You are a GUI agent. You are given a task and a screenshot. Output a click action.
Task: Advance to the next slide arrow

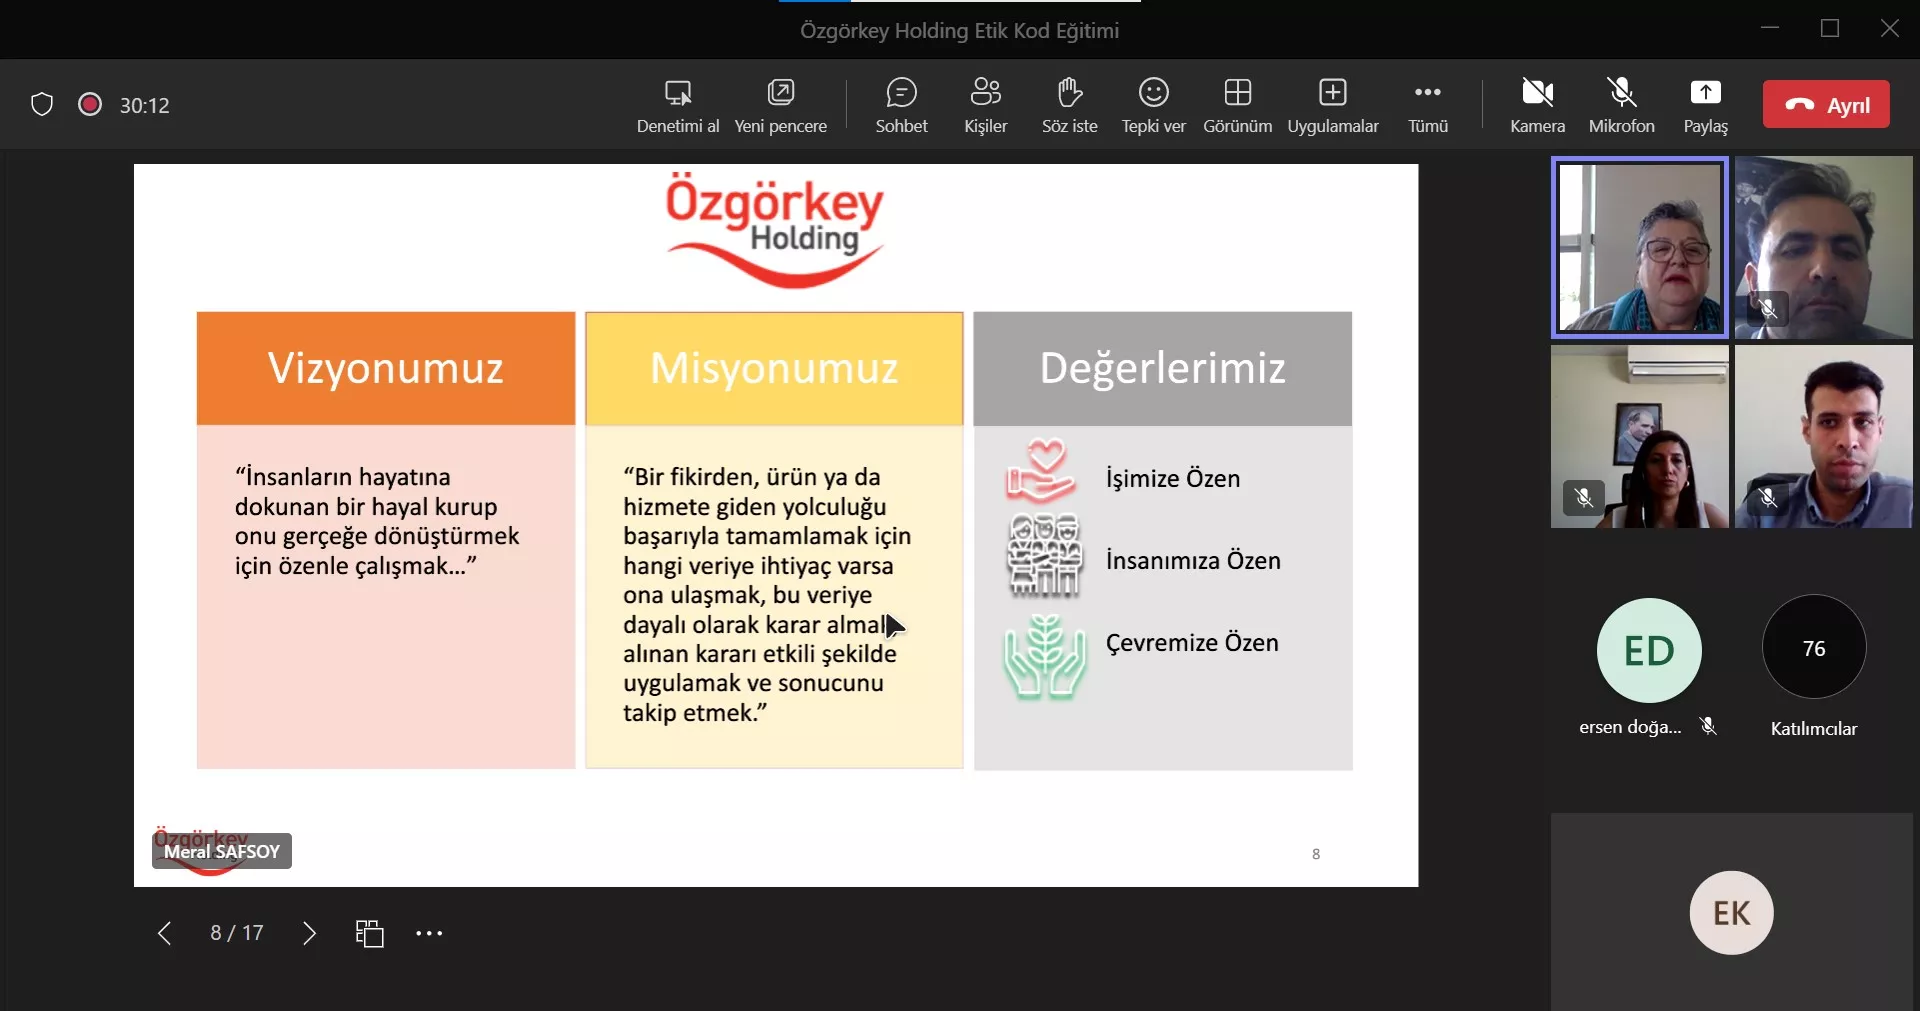(309, 933)
